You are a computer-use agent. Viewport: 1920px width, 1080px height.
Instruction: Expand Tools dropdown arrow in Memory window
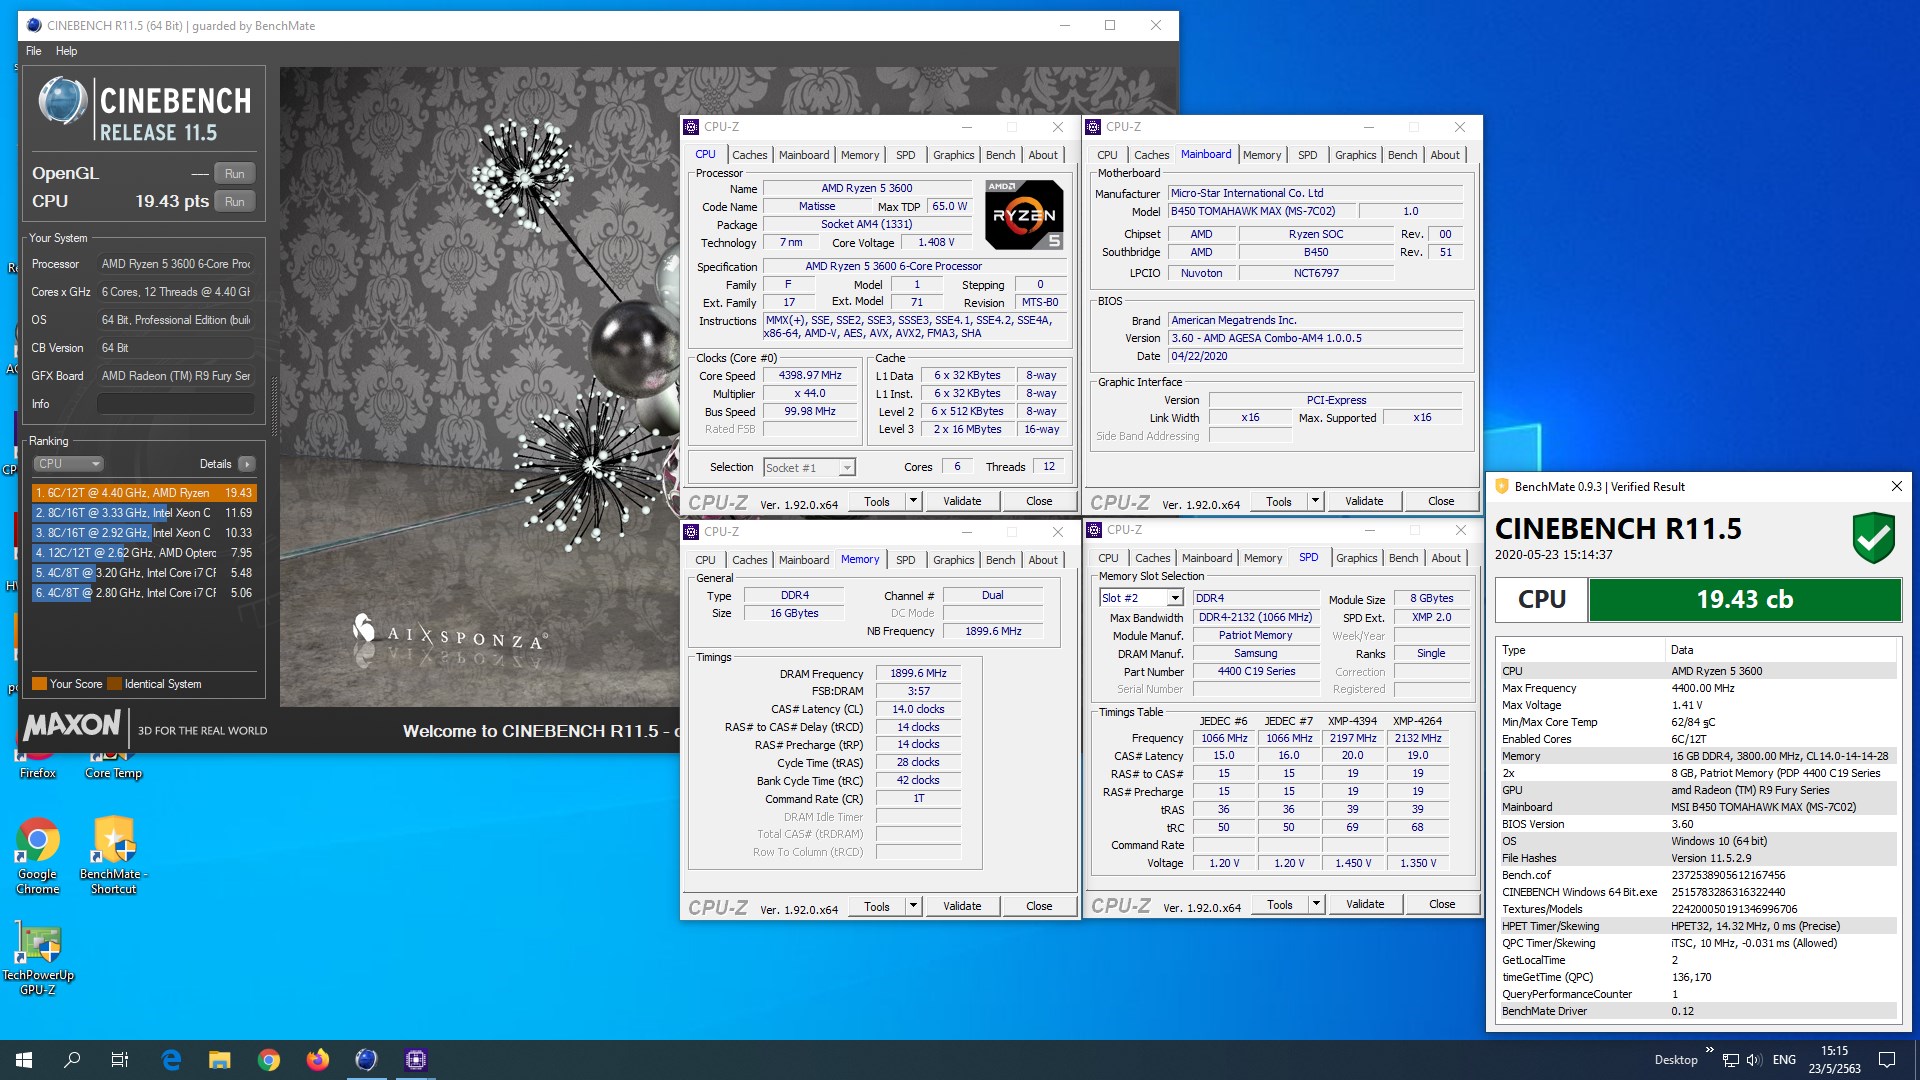coord(913,906)
